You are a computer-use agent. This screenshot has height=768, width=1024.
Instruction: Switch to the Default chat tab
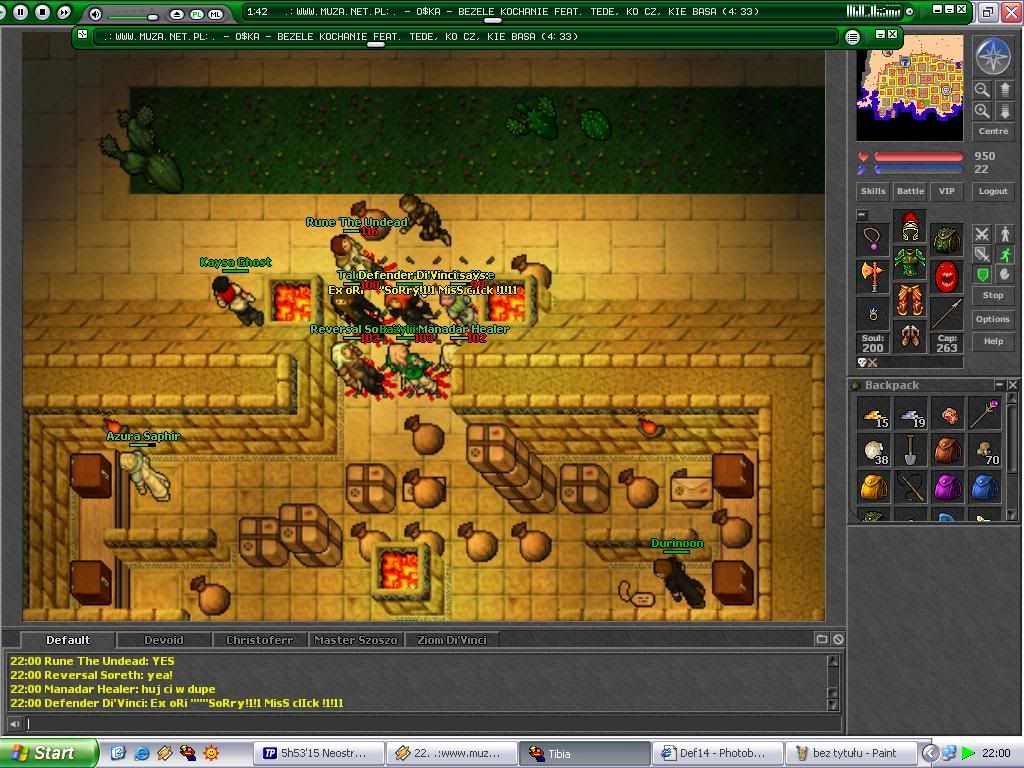point(68,640)
